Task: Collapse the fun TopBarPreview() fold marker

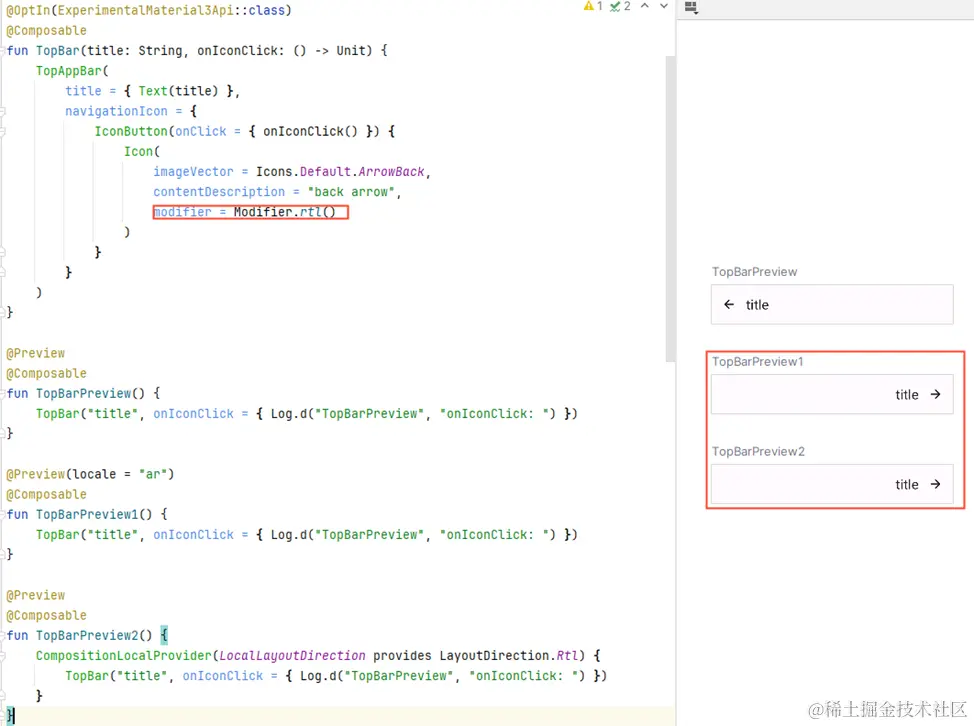Action: coord(3,394)
